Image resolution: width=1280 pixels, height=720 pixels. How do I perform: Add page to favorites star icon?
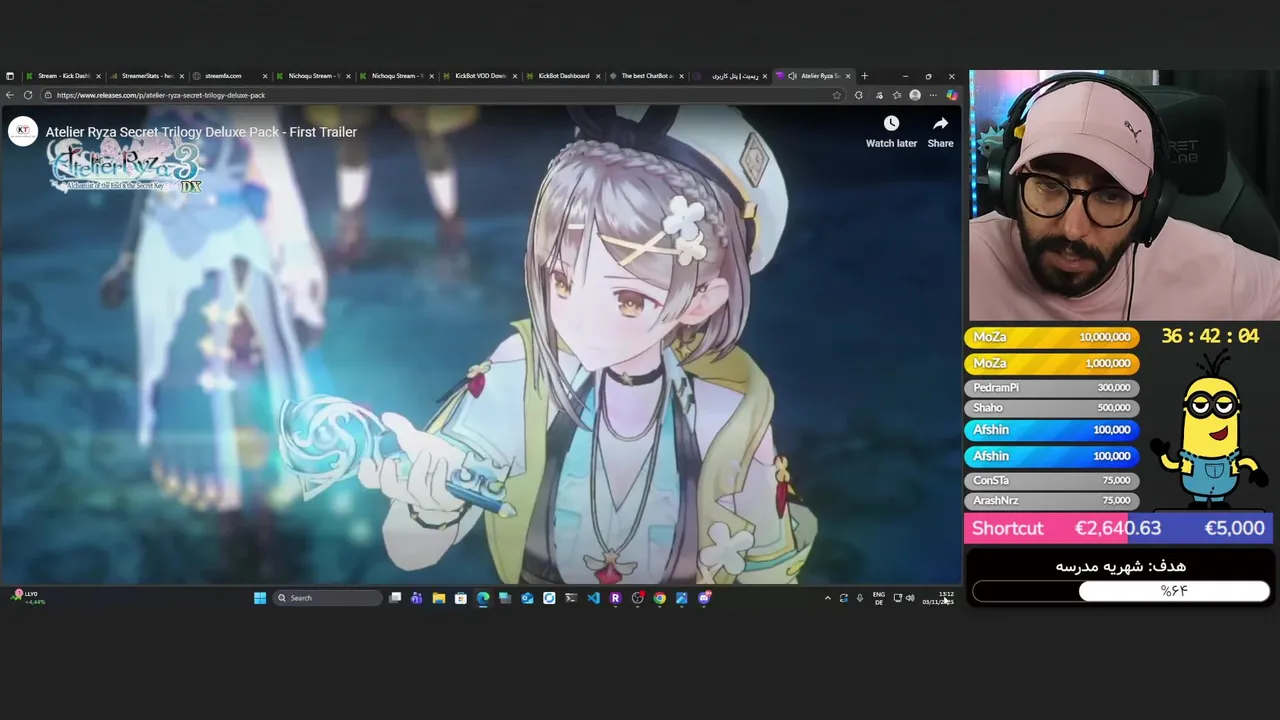click(837, 95)
